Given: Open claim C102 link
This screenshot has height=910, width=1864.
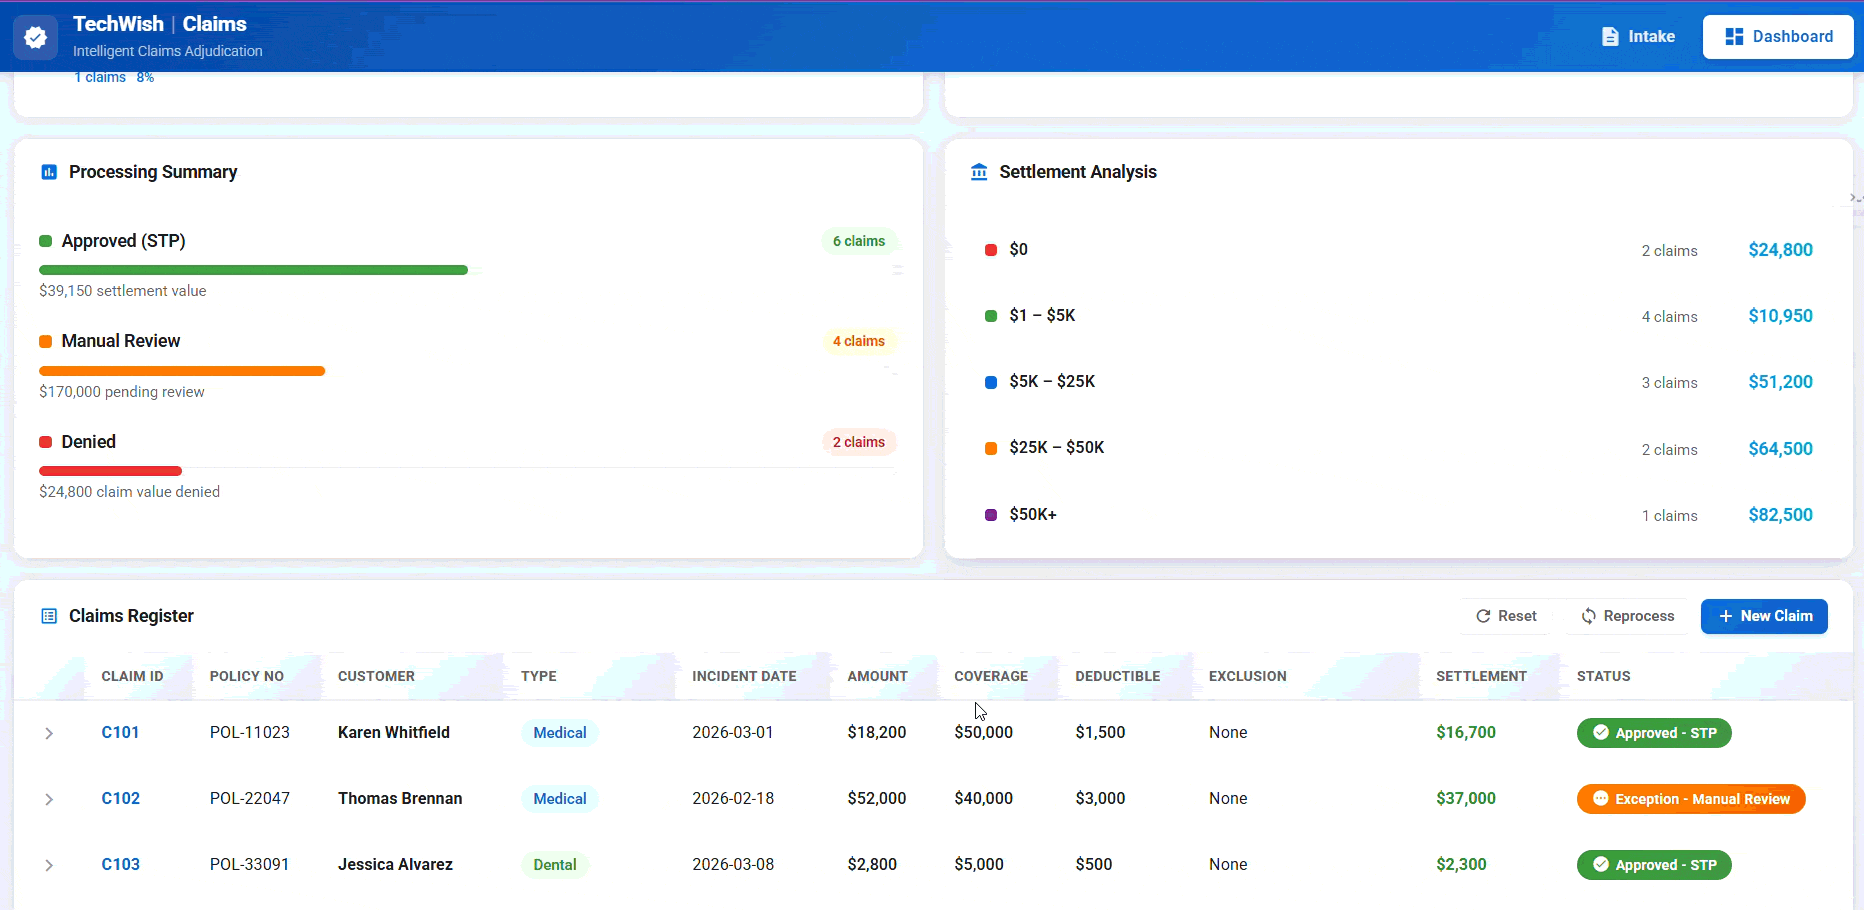Looking at the screenshot, I should click(x=120, y=799).
